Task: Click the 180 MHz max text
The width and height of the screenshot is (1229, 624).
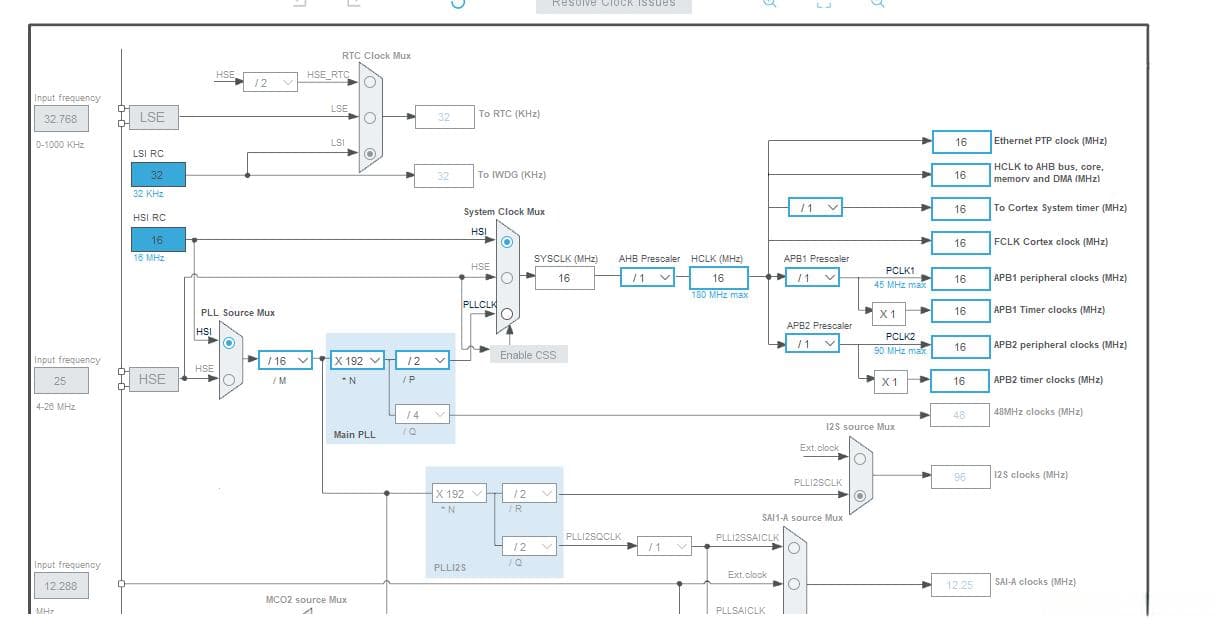Action: [x=719, y=295]
